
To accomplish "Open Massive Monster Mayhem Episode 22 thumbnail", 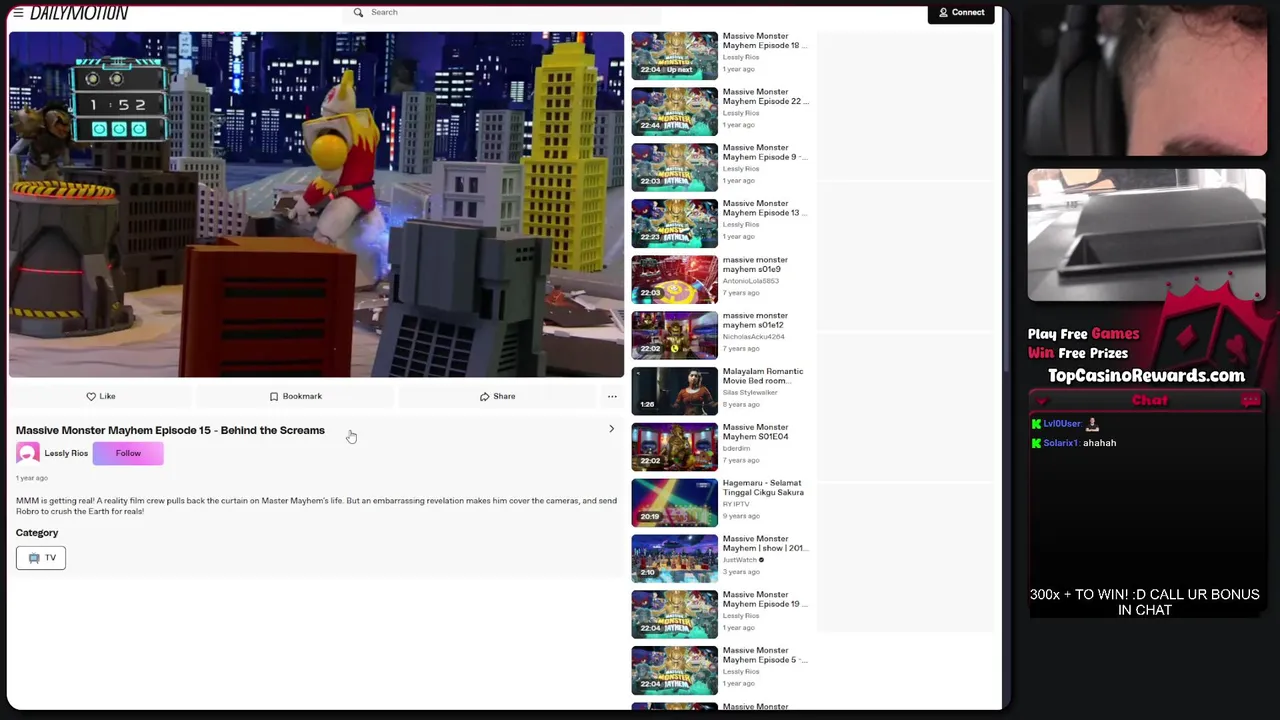I will (674, 111).
